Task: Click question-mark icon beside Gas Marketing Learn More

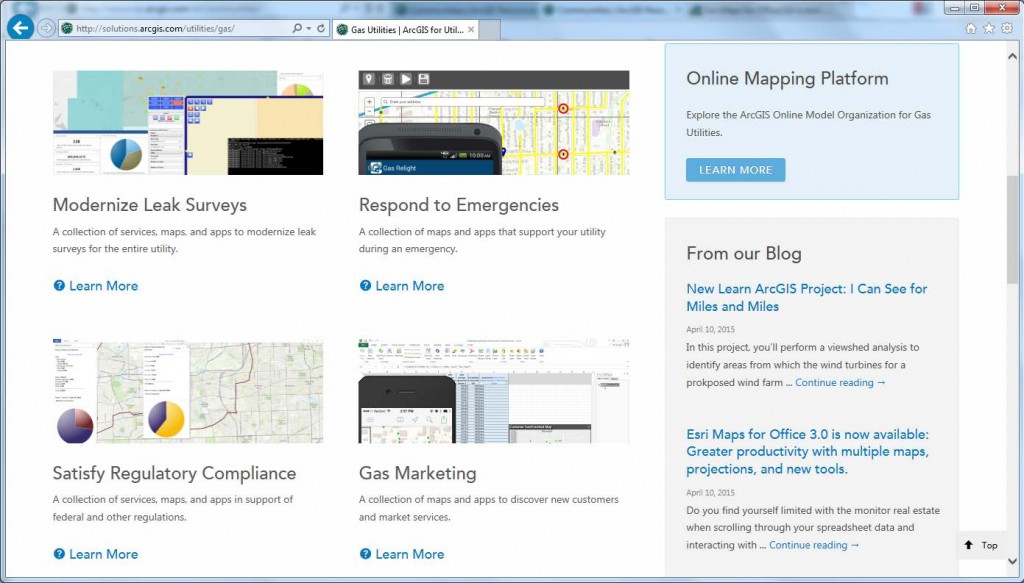Action: point(365,554)
